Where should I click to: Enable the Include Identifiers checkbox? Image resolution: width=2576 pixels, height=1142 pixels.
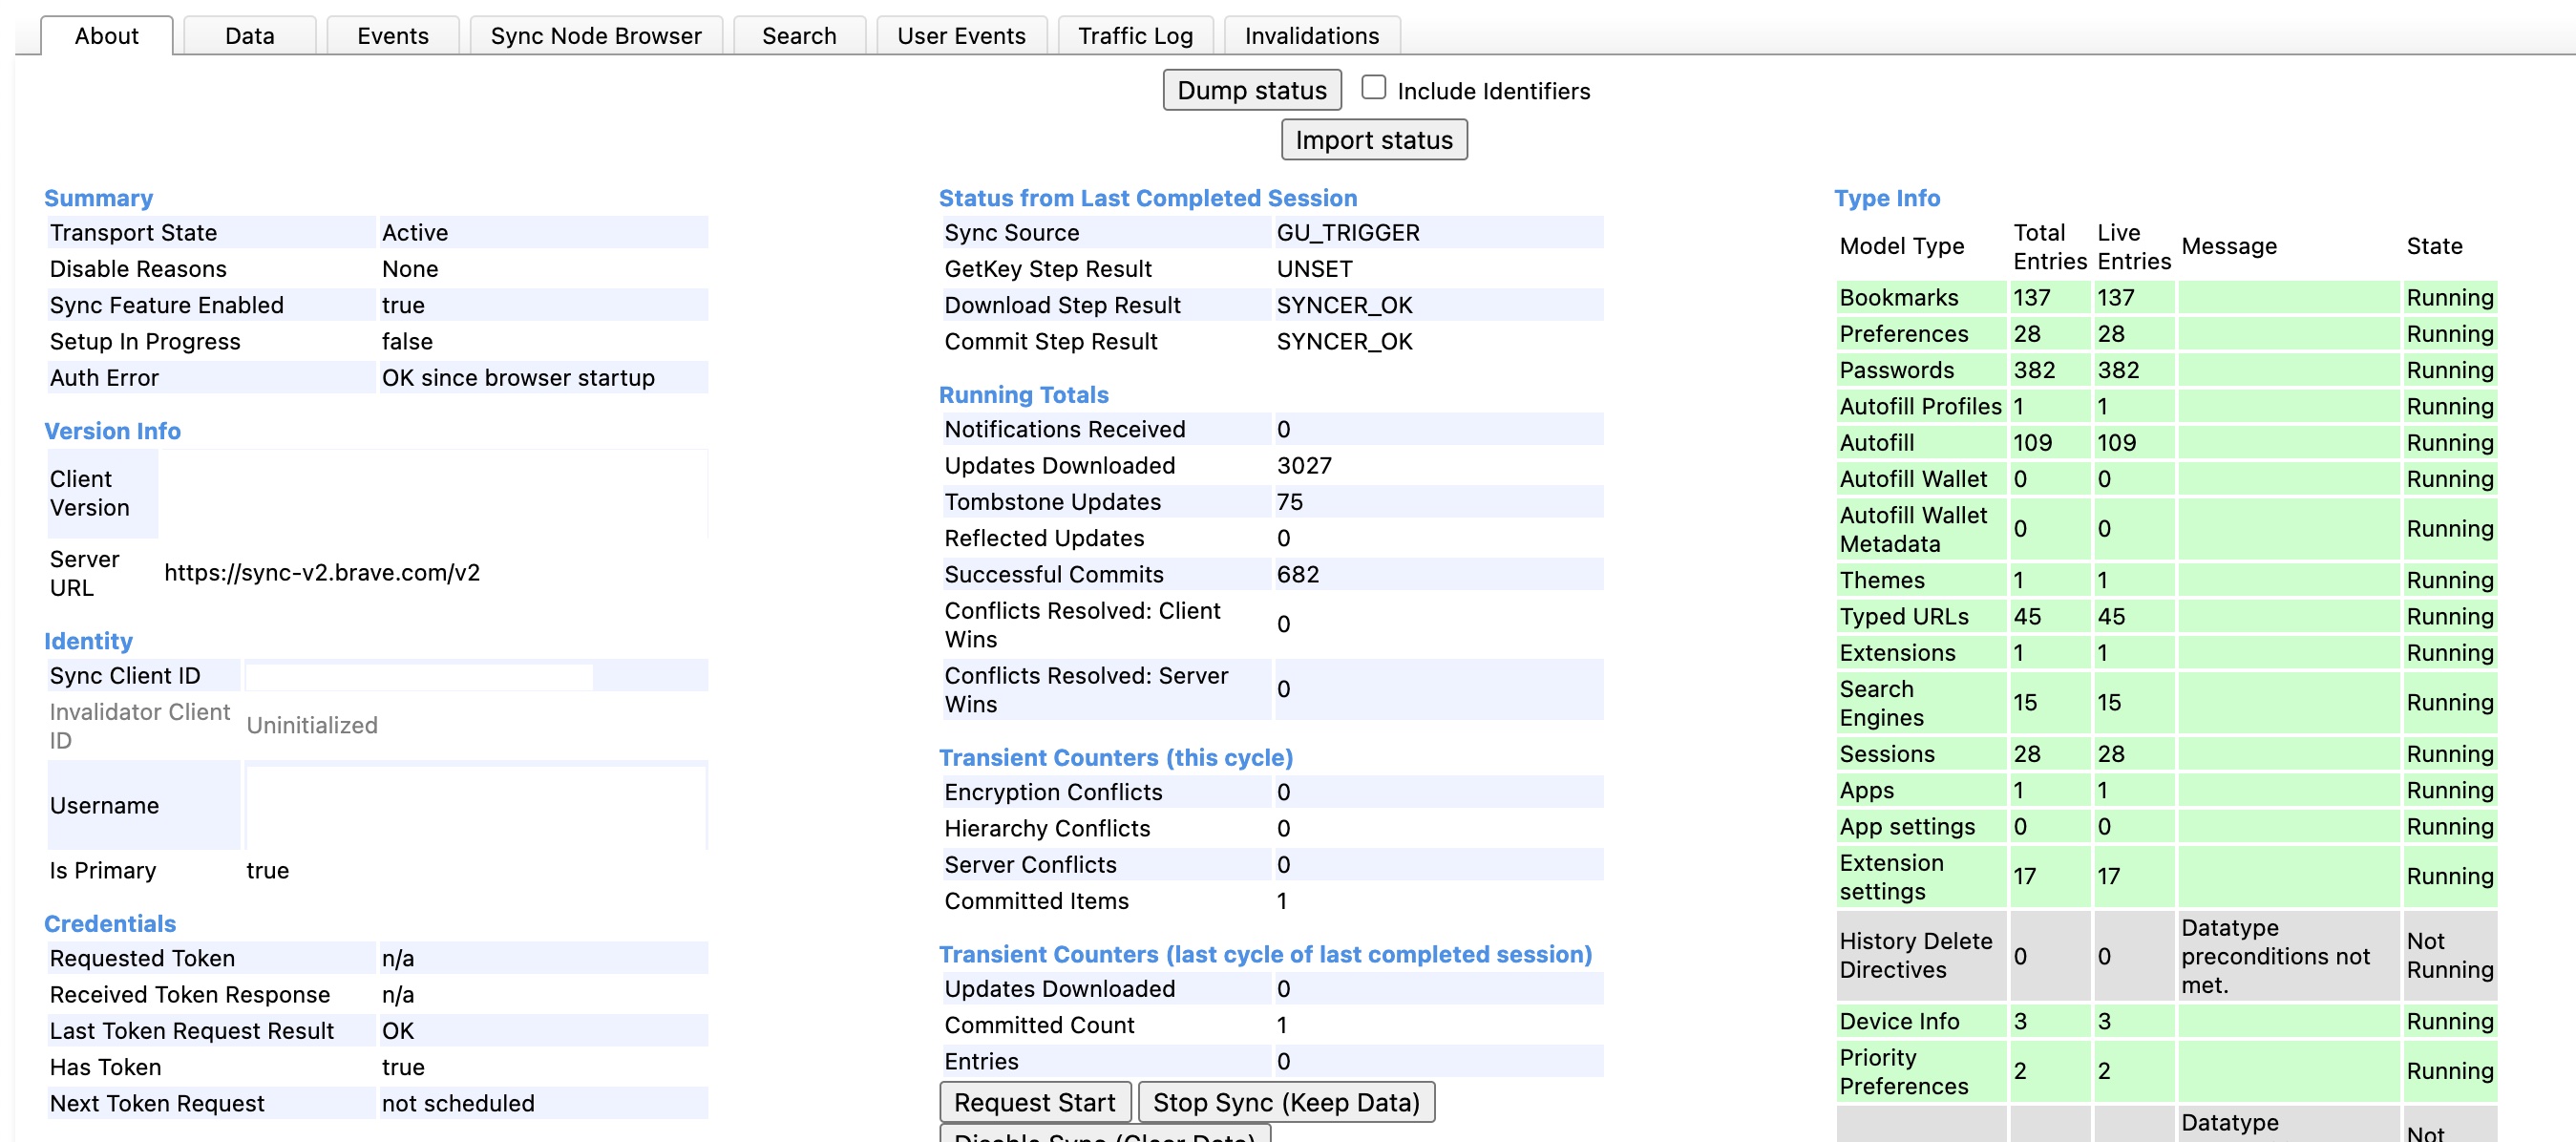click(x=1372, y=87)
